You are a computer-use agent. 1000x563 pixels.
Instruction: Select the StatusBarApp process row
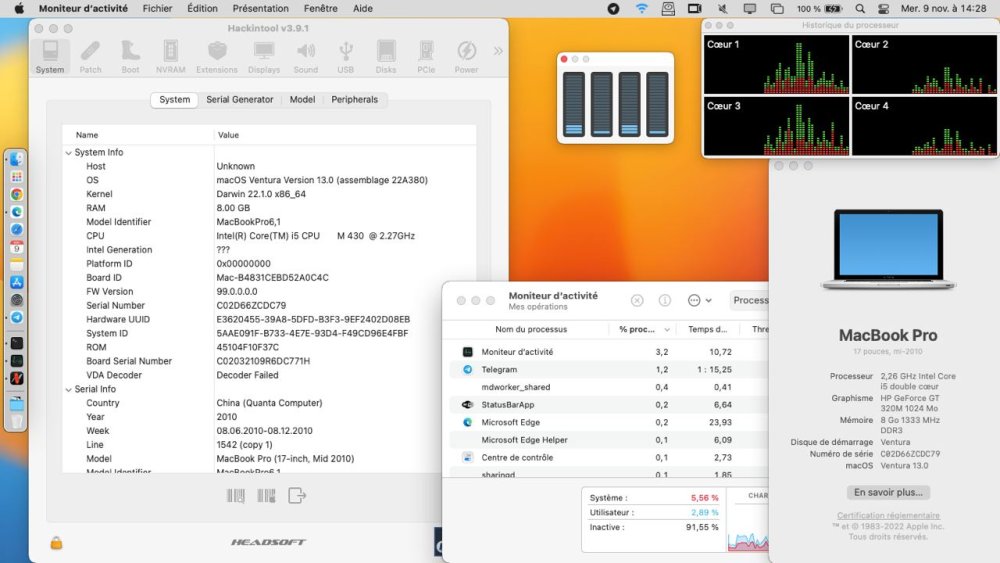coord(609,405)
